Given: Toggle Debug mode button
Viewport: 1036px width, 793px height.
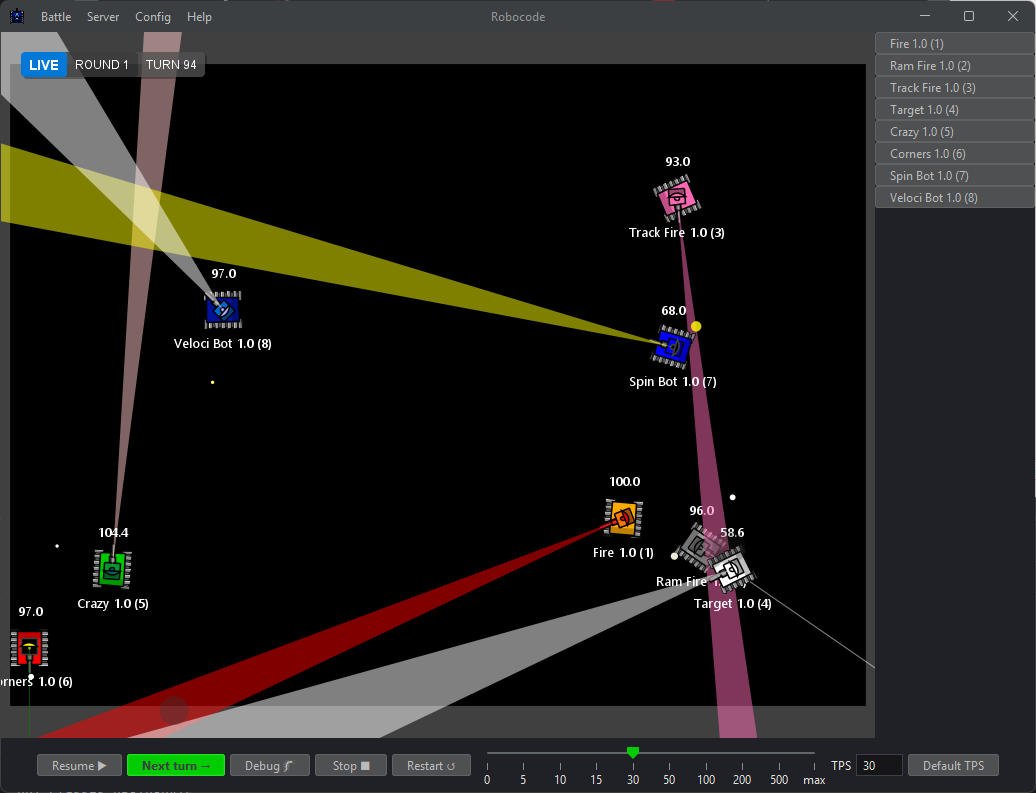Looking at the screenshot, I should [270, 765].
